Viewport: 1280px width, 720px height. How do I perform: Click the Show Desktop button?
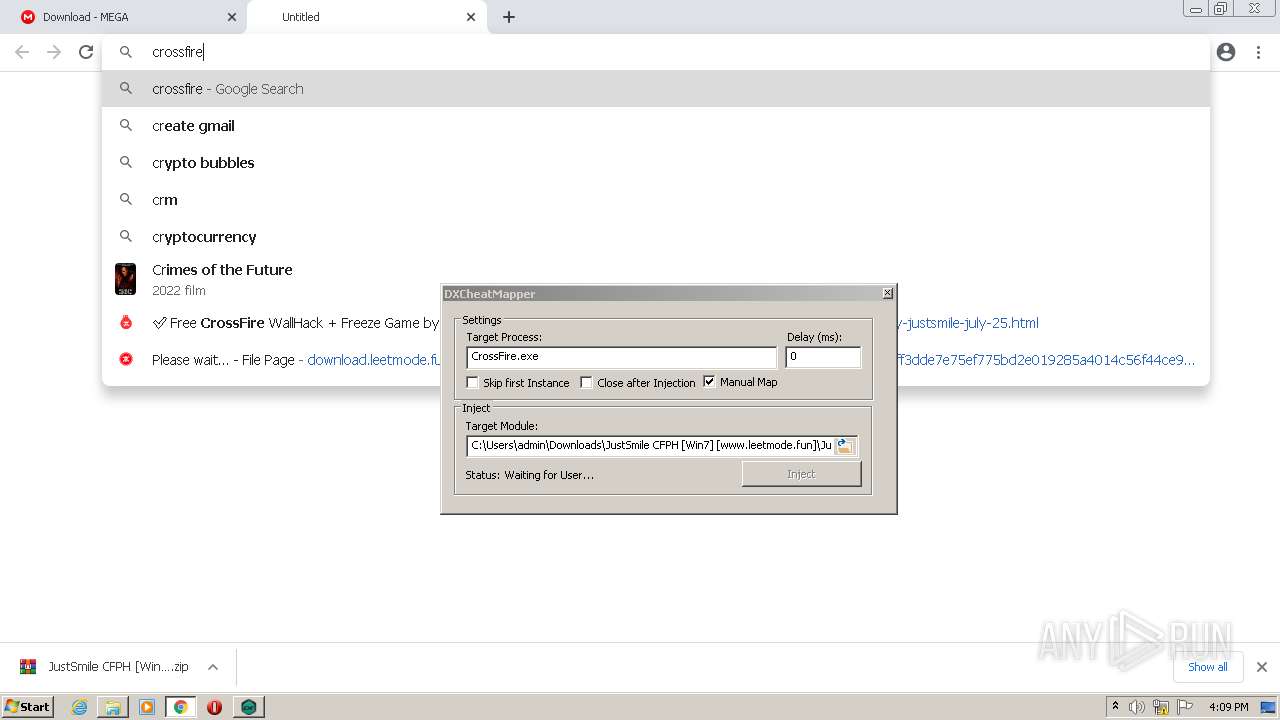click(1269, 707)
